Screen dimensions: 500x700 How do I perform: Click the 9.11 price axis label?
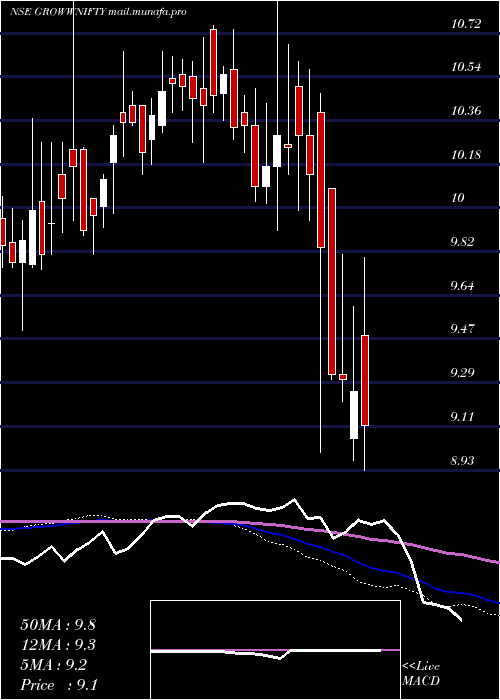464,417
